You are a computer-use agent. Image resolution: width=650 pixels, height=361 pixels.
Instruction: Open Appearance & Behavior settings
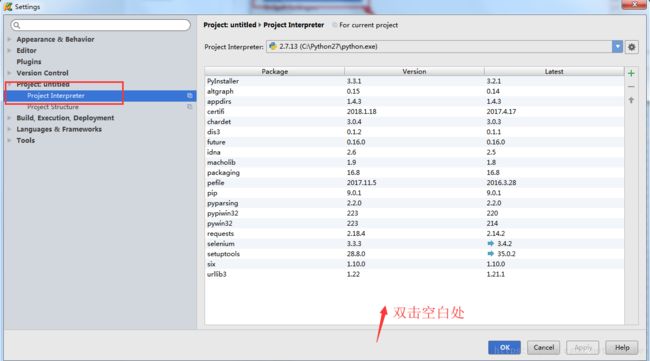(55, 39)
